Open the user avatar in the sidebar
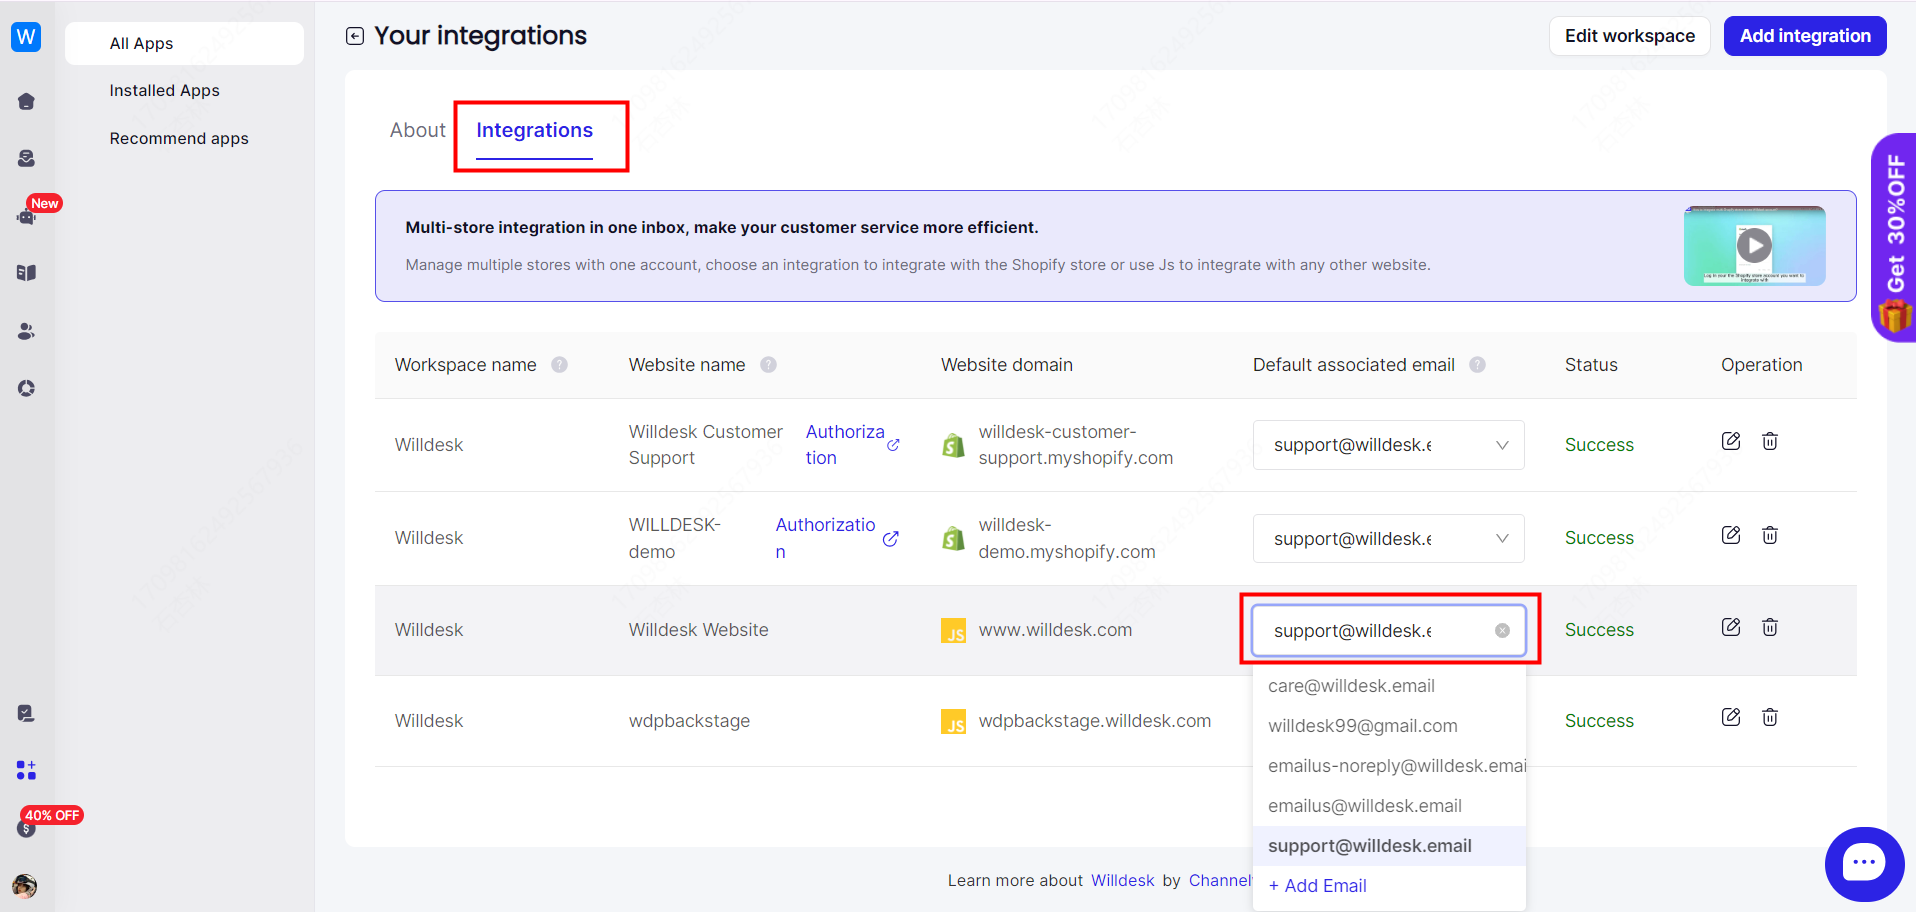Screen dimensions: 1916x912 [x=25, y=886]
